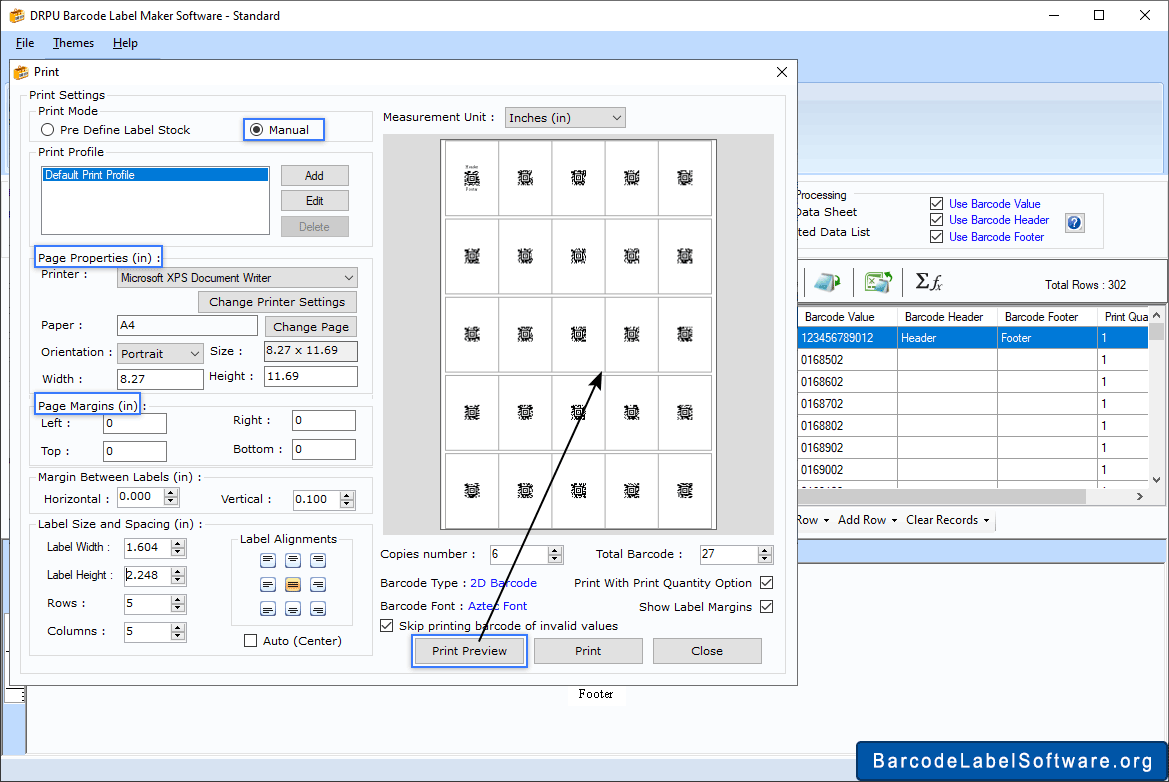
Task: Click Barcode Header column heading
Action: click(x=944, y=317)
